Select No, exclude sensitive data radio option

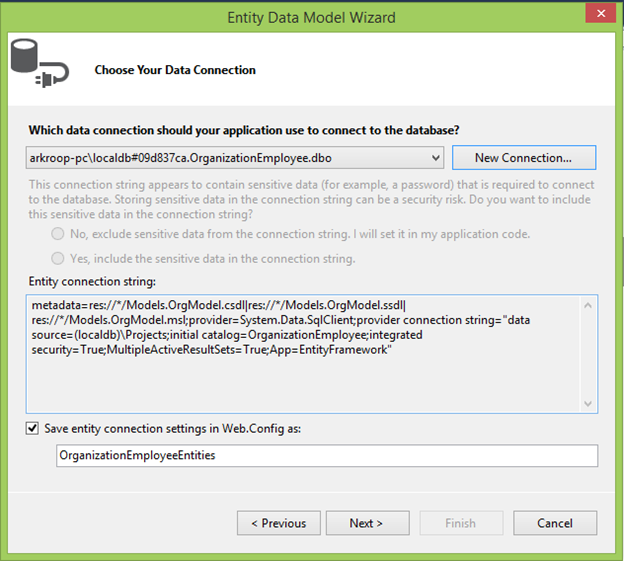tap(58, 234)
